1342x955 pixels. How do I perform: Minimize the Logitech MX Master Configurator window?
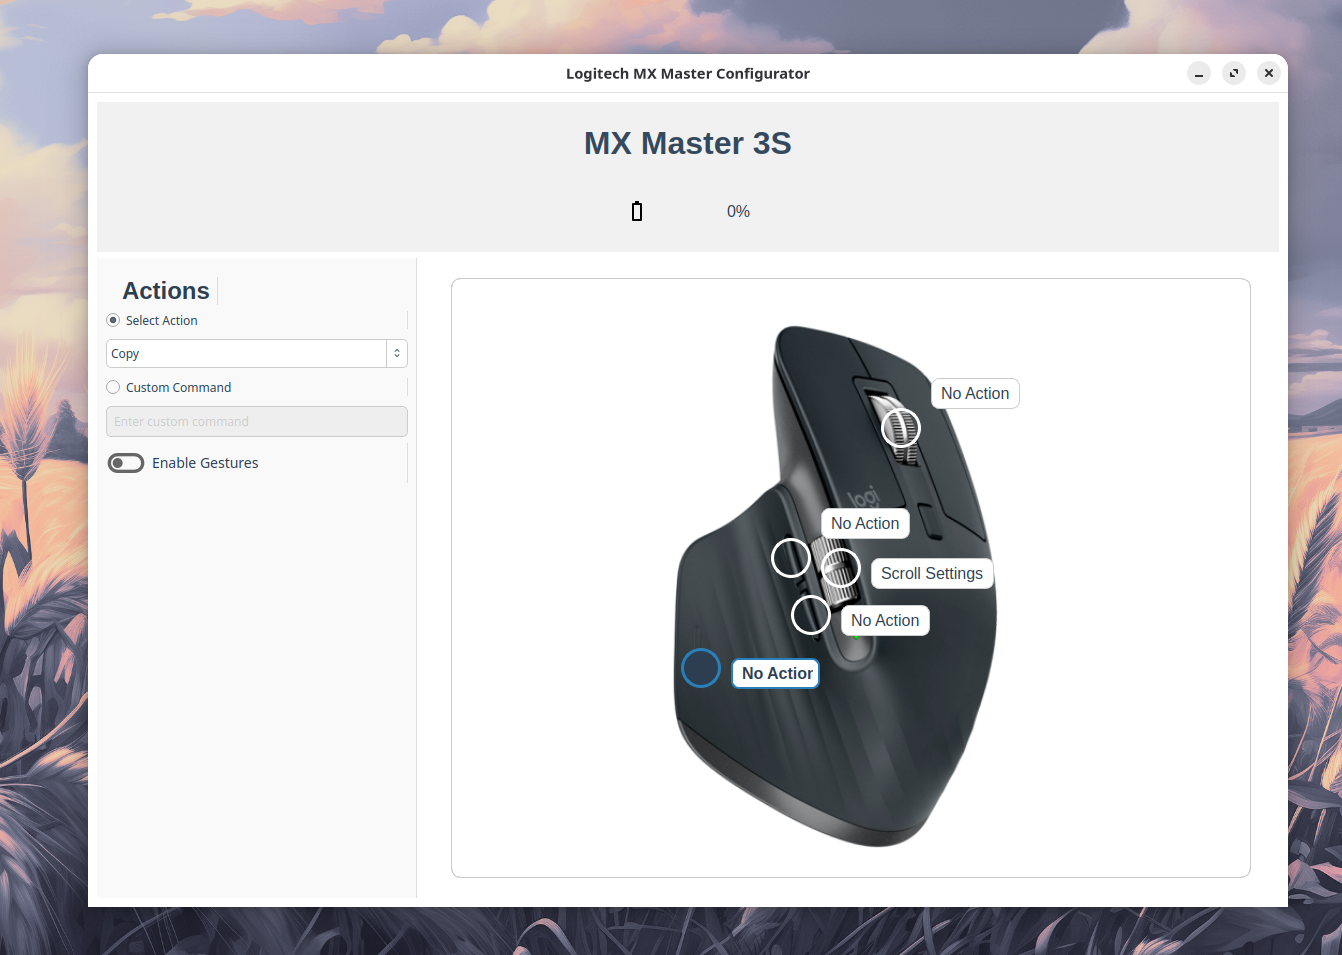1199,73
